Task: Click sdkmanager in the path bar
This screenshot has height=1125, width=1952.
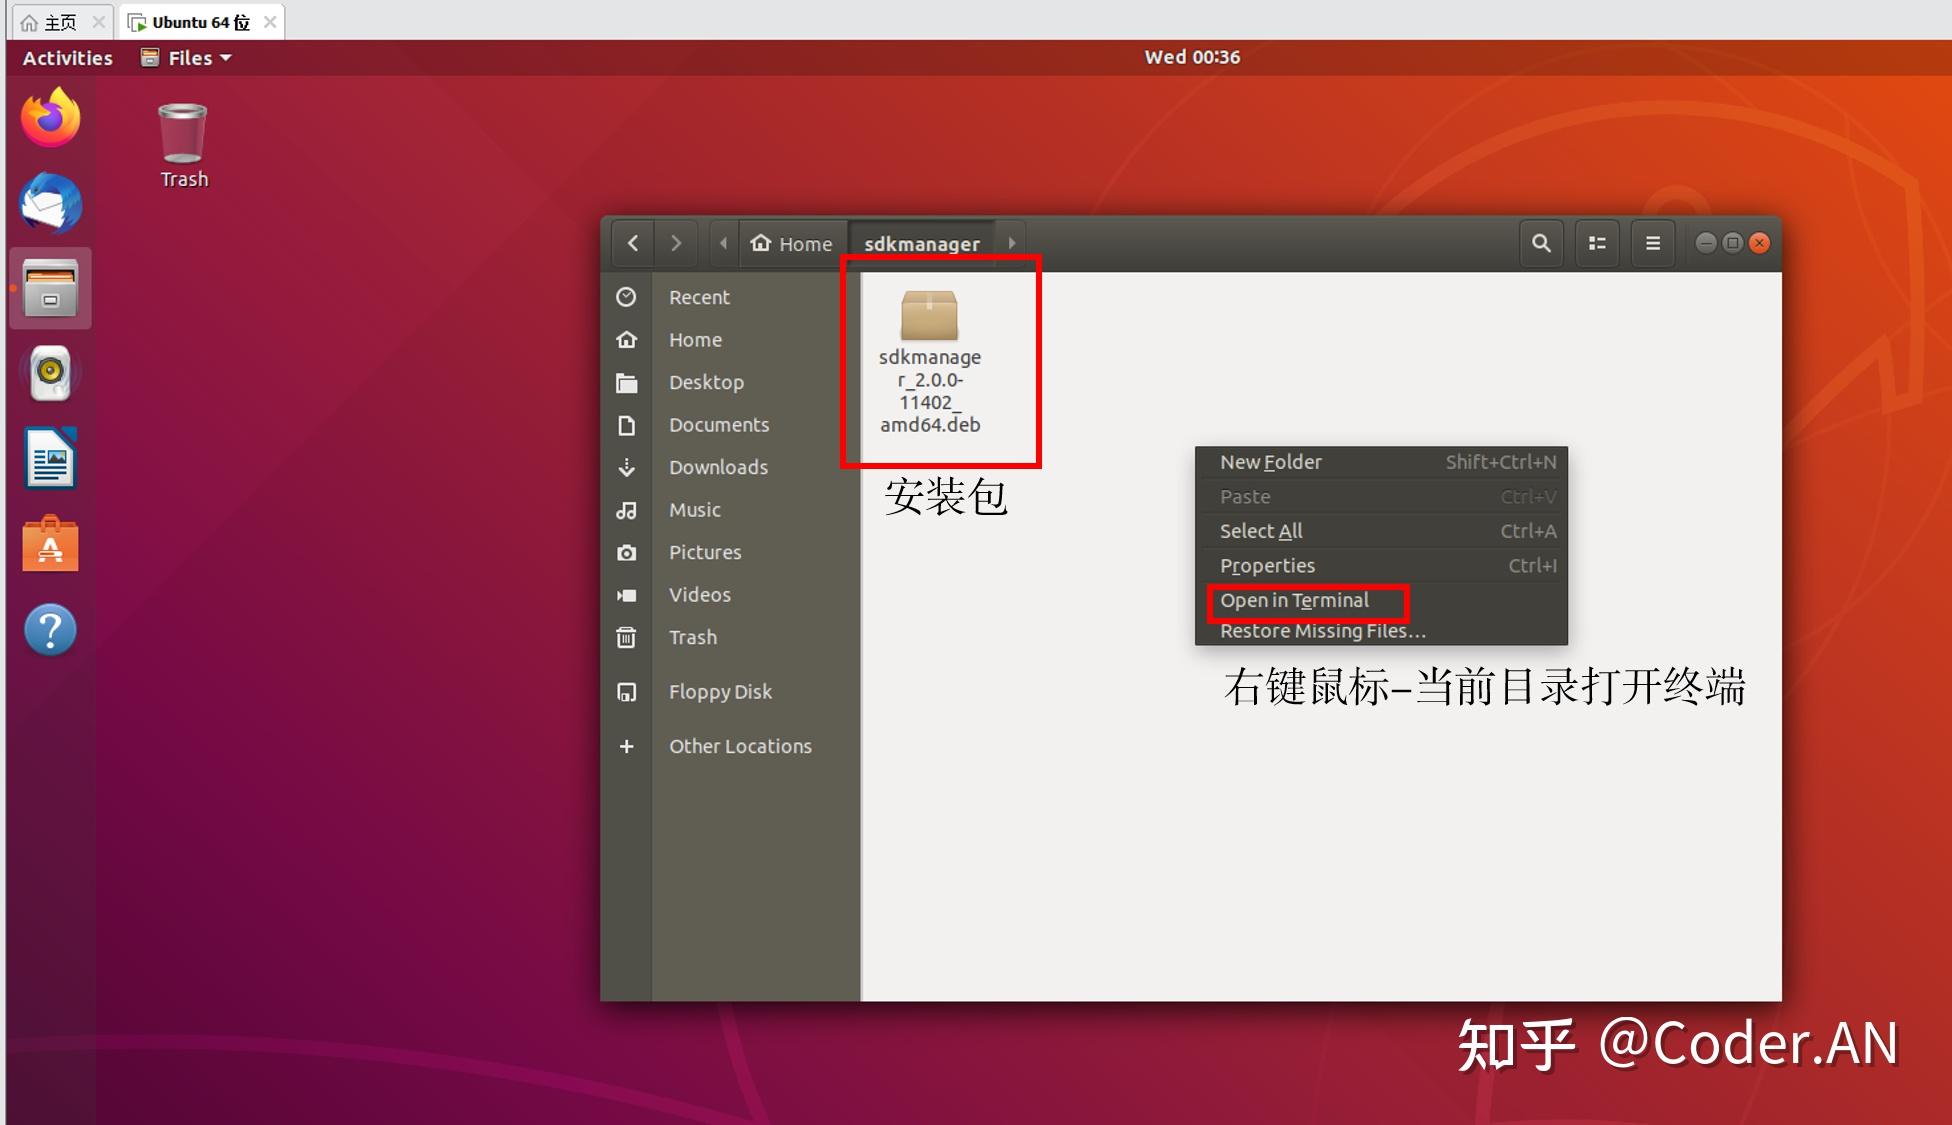Action: [x=922, y=243]
